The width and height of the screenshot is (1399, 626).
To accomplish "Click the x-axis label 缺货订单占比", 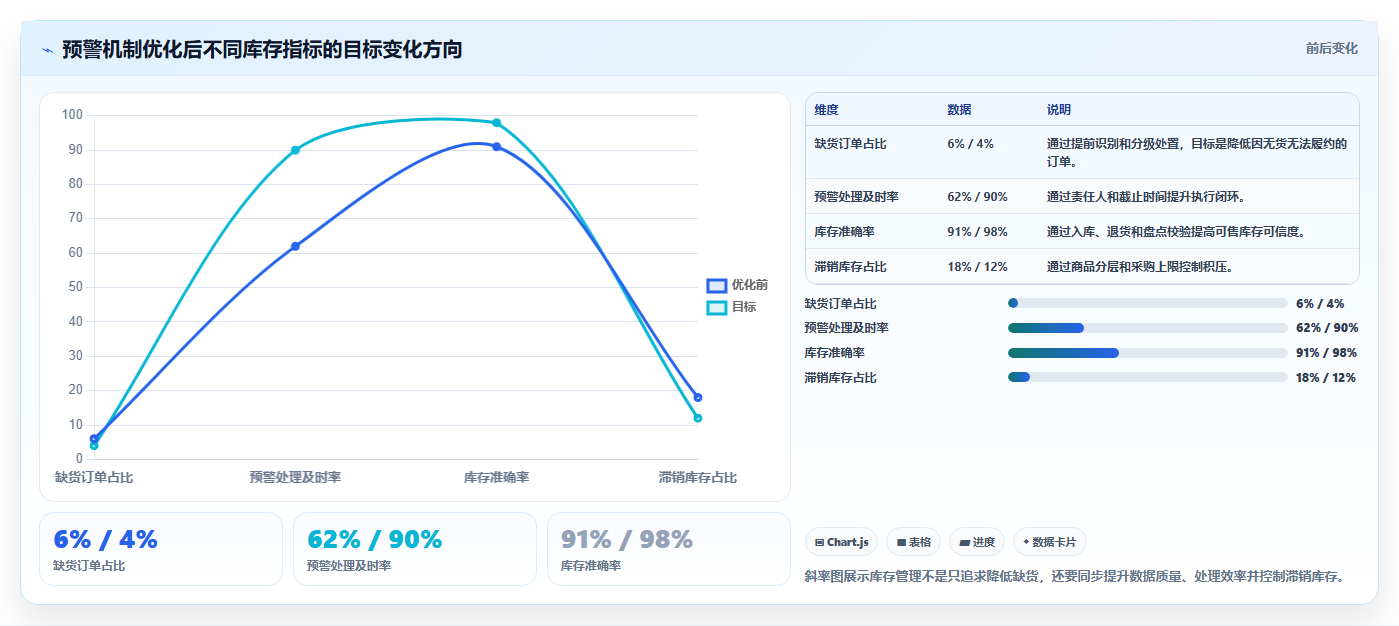I will (94, 477).
